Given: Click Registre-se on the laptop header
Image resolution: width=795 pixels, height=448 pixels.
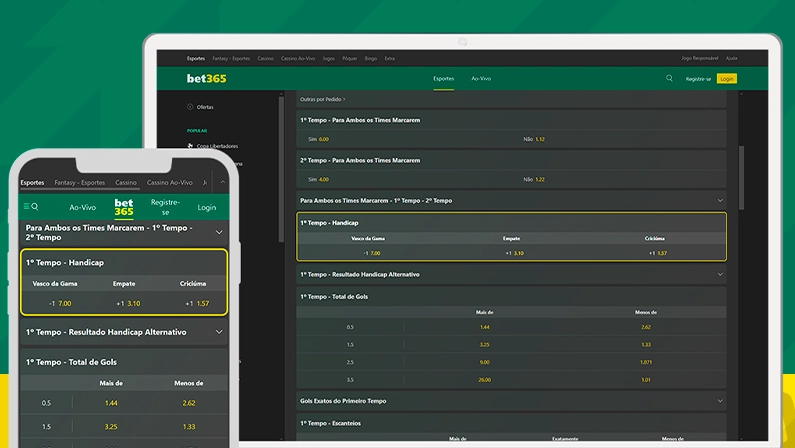Looking at the screenshot, I should coord(698,79).
